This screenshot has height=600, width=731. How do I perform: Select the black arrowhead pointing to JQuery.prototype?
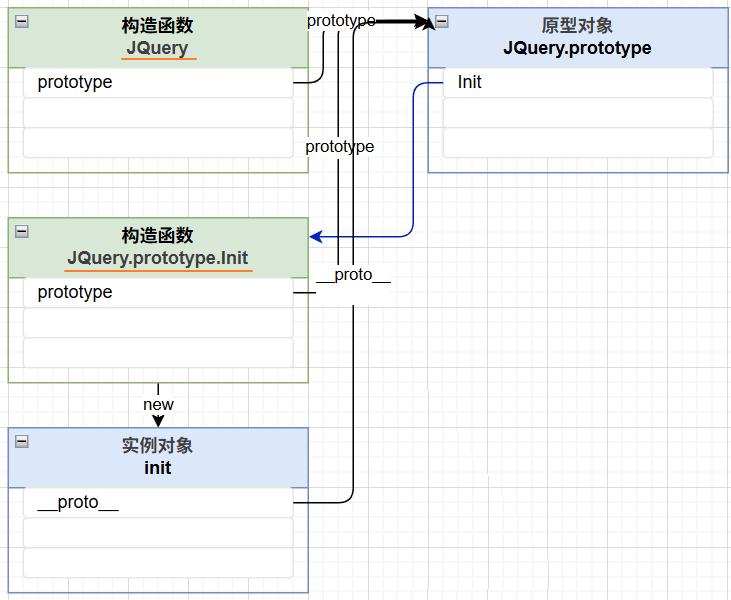(x=425, y=21)
